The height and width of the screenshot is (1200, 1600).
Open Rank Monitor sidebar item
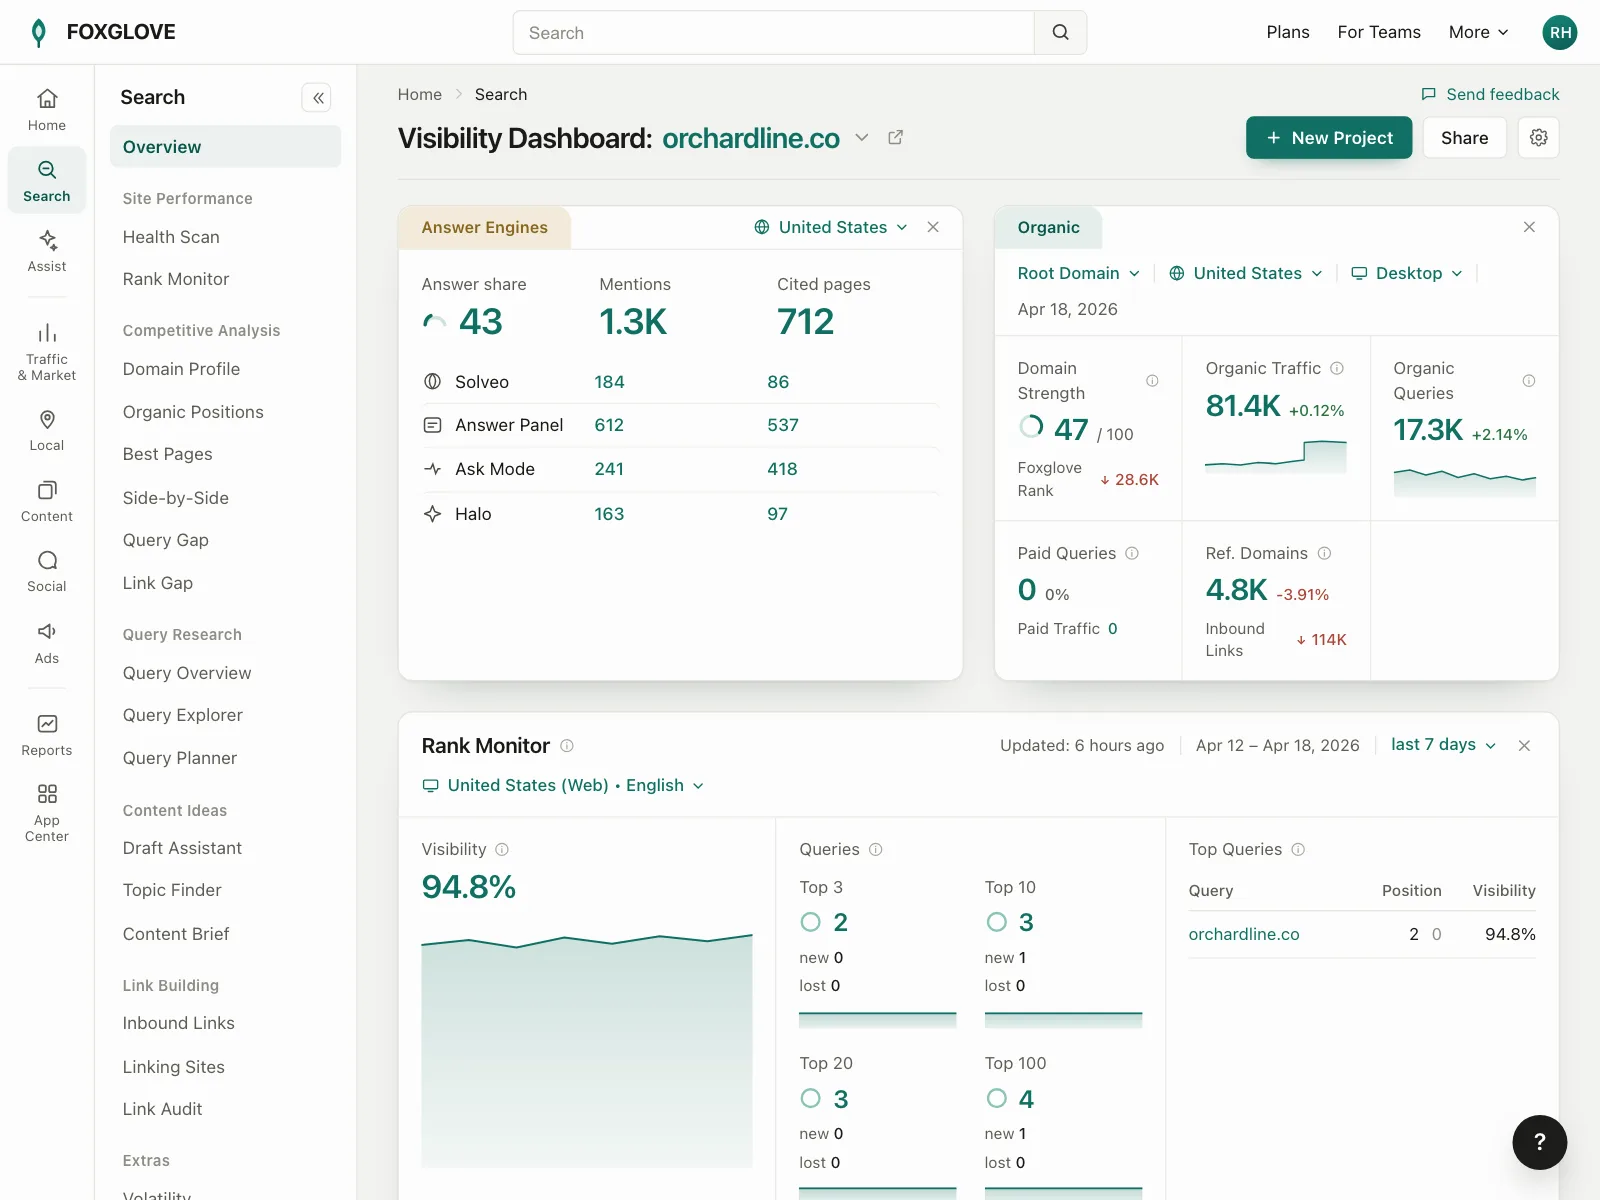(x=176, y=279)
